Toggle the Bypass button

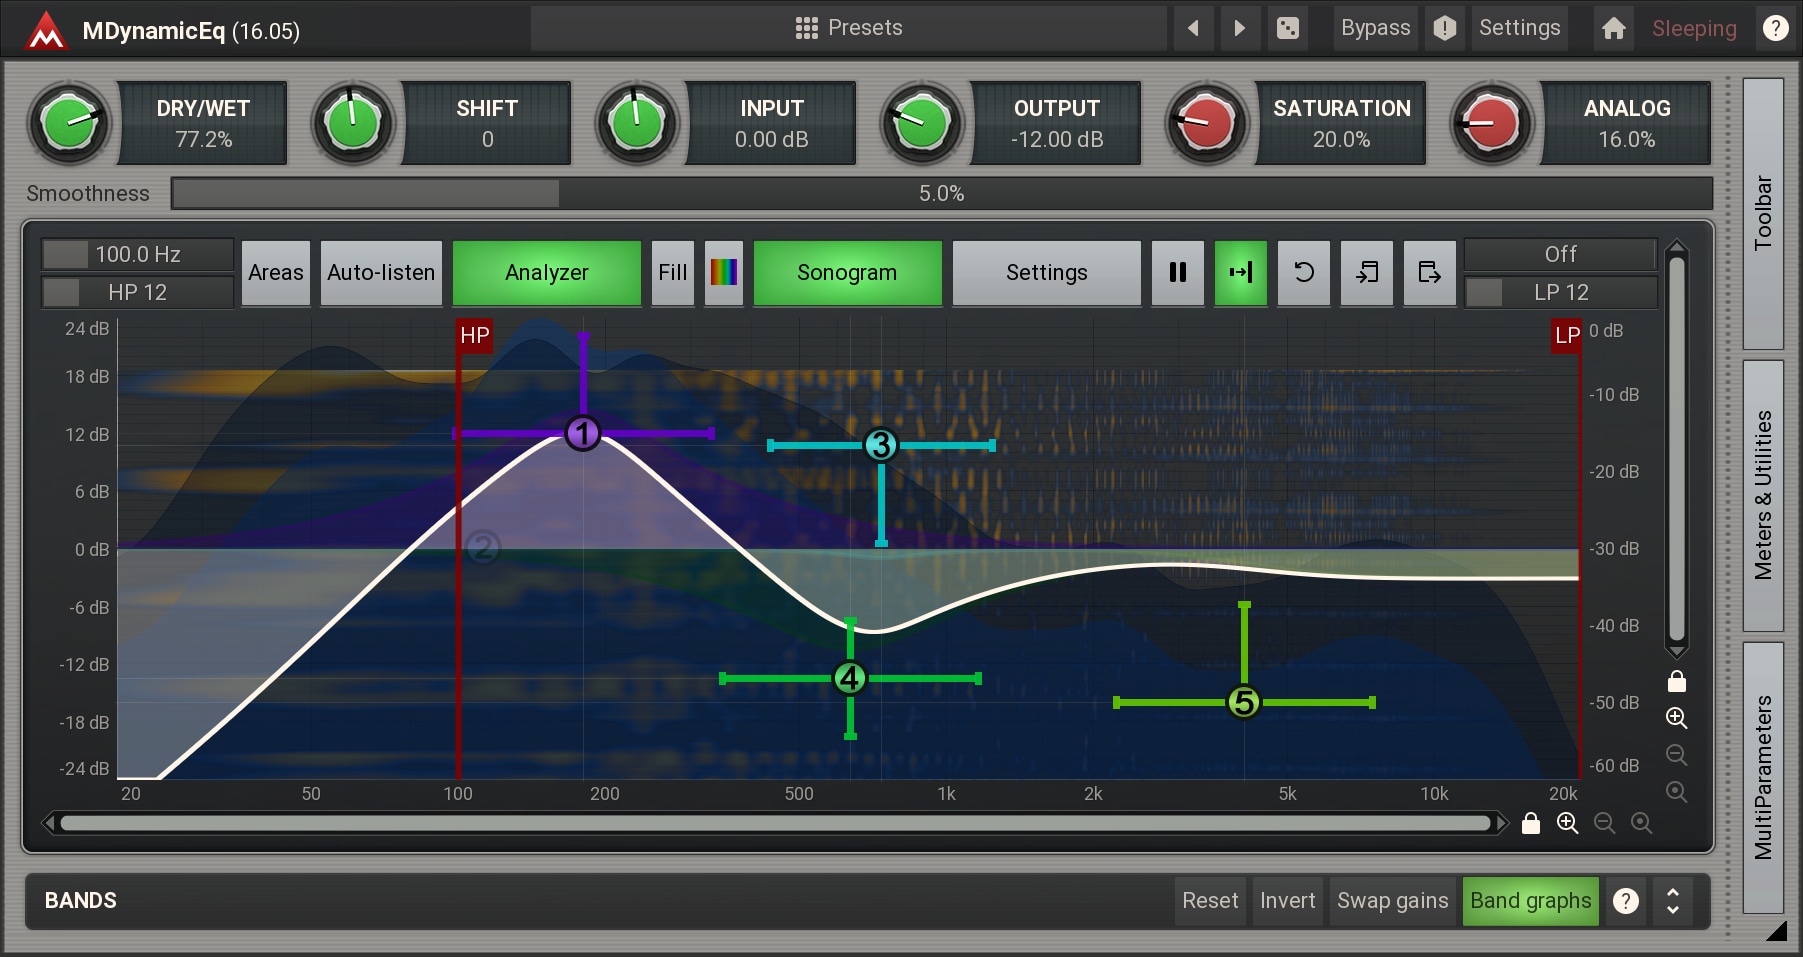click(1375, 28)
